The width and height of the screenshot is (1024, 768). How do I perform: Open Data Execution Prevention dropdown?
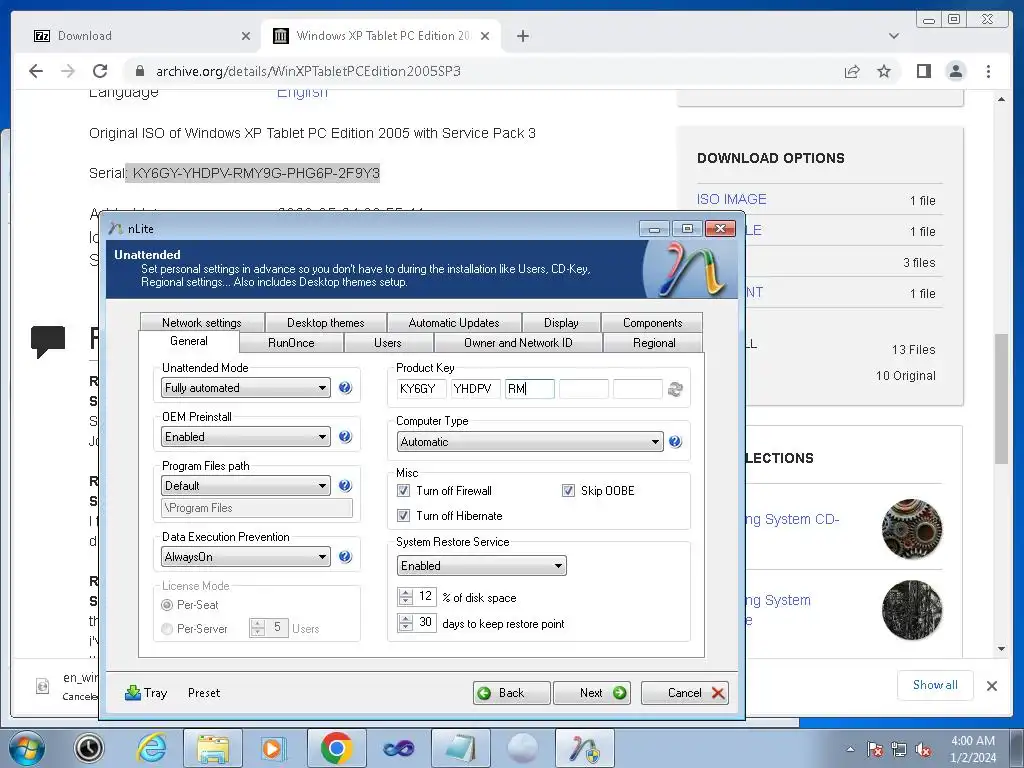coord(246,557)
